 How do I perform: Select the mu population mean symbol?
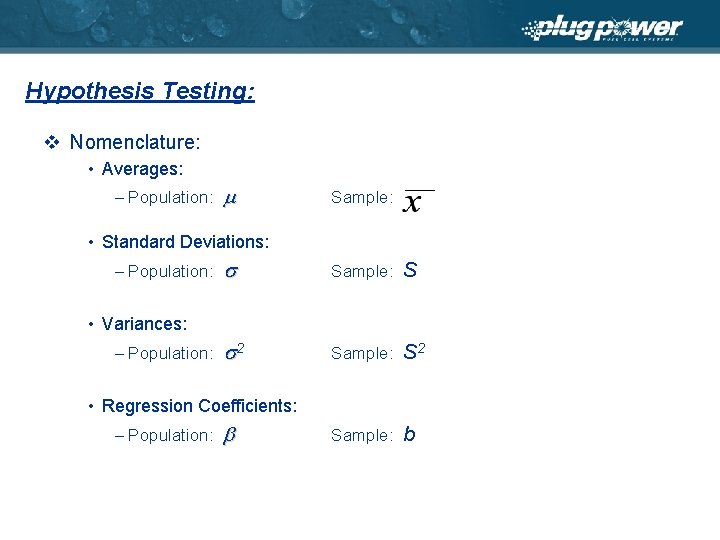point(230,199)
